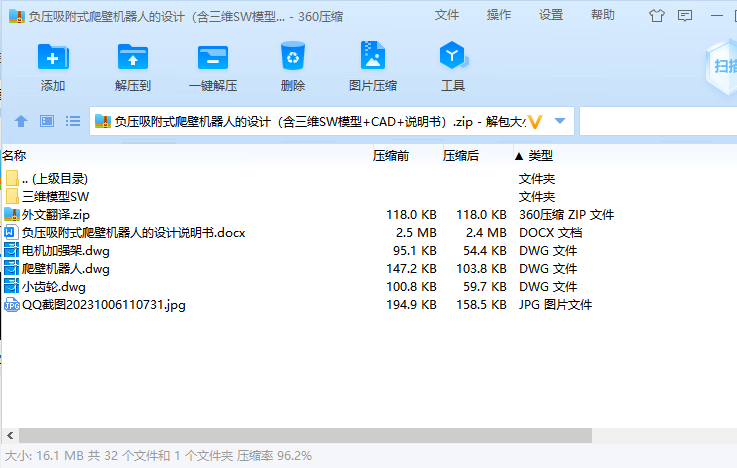Switch to the icon view mode button
737x468 pixels.
point(47,121)
